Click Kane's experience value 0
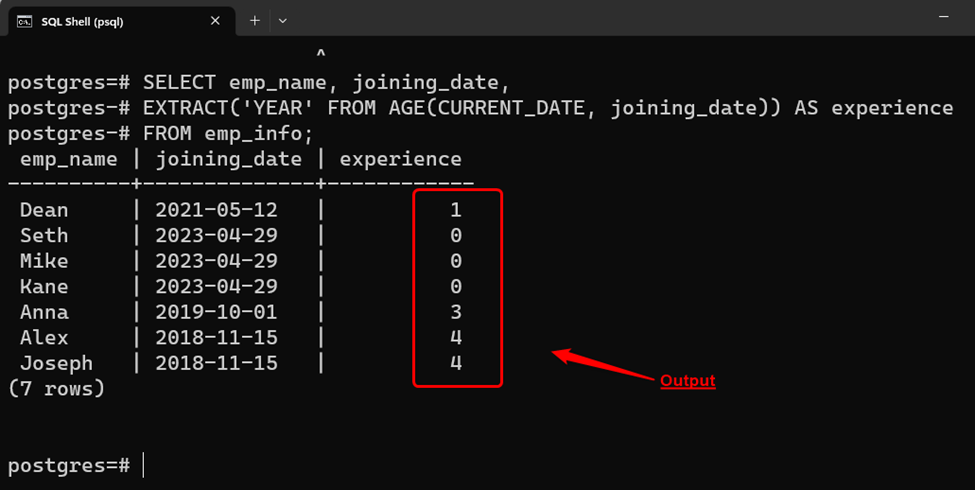 coord(456,287)
